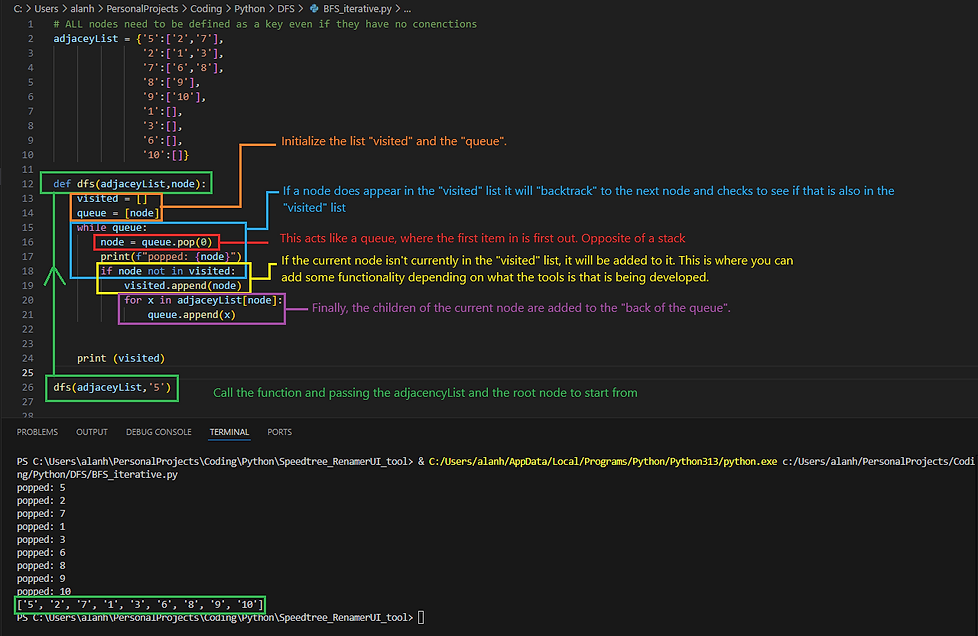Click the printed visited list in terminal
The height and width of the screenshot is (636, 978).
click(140, 605)
